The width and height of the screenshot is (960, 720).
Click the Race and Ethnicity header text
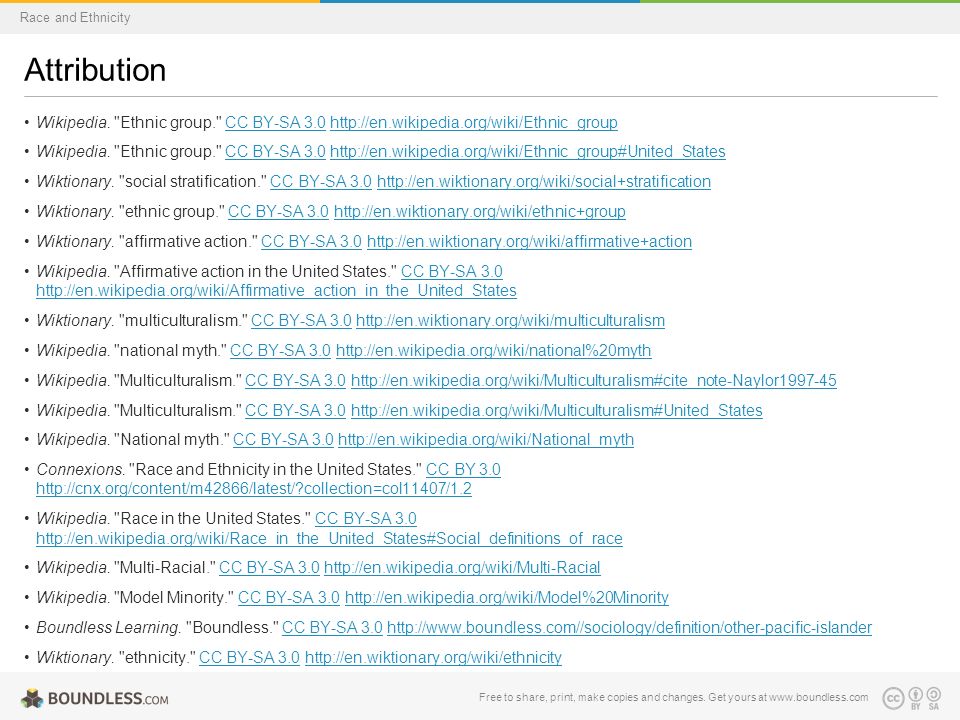(75, 17)
